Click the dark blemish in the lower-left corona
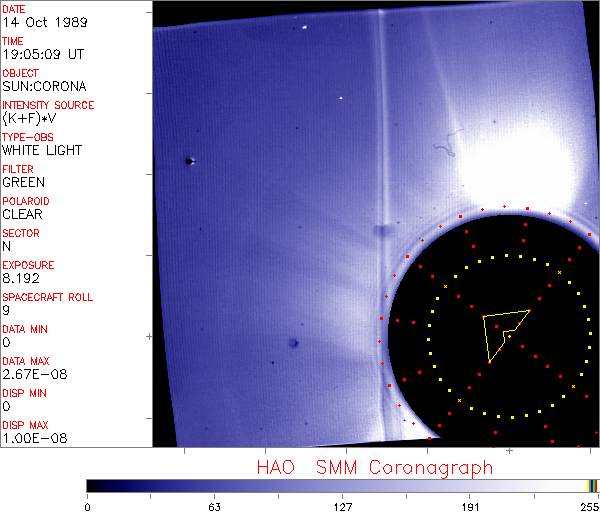600x512 pixels. click(293, 344)
